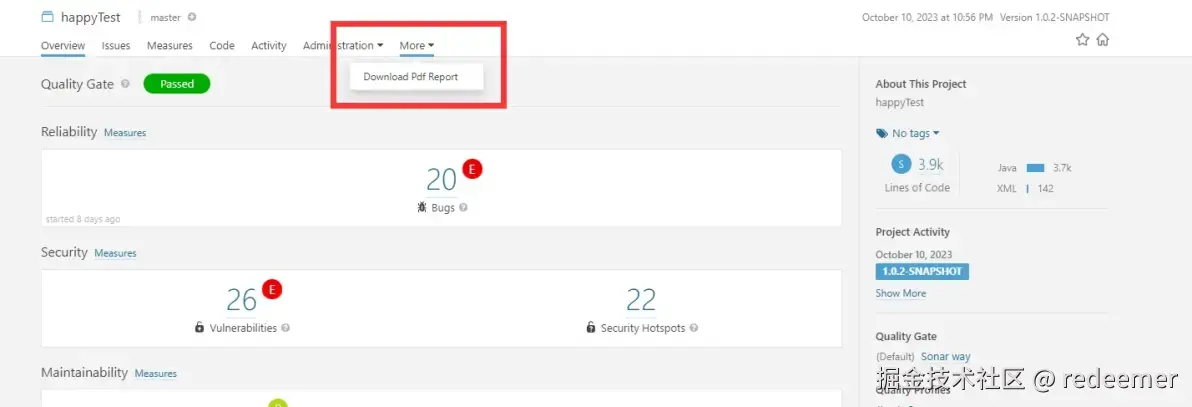1192x407 pixels.
Task: Click the plus icon beside master branch
Action: click(192, 17)
